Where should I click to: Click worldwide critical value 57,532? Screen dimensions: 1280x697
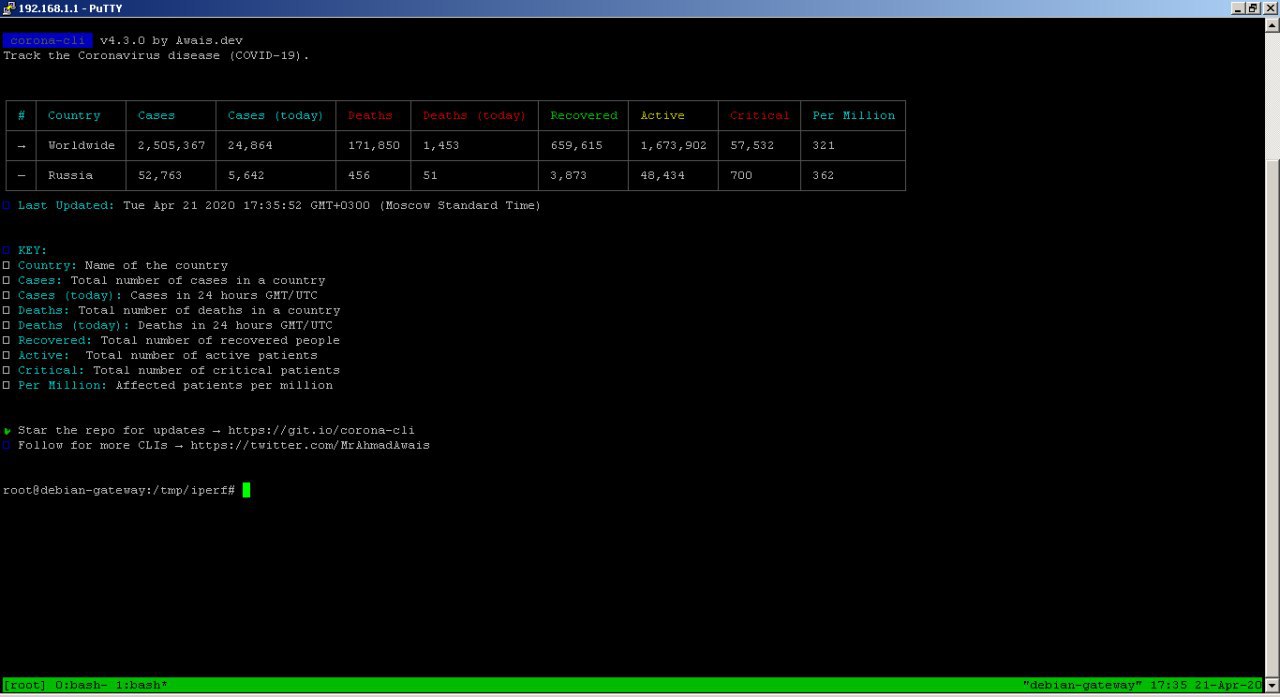tap(752, 146)
